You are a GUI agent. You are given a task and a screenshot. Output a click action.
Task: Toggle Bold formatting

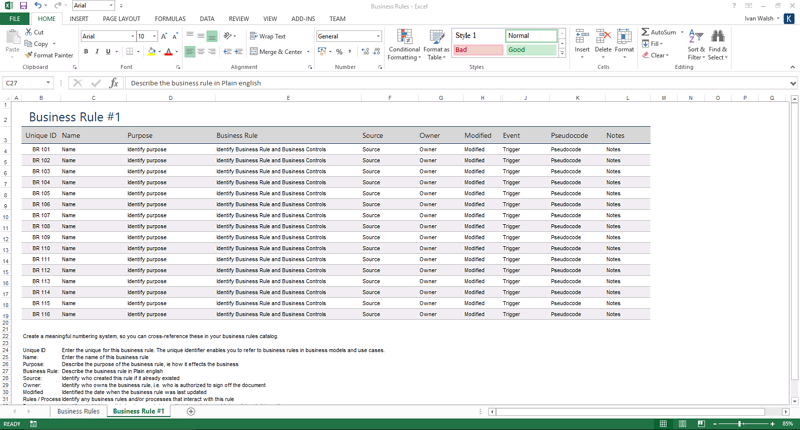tap(86, 52)
